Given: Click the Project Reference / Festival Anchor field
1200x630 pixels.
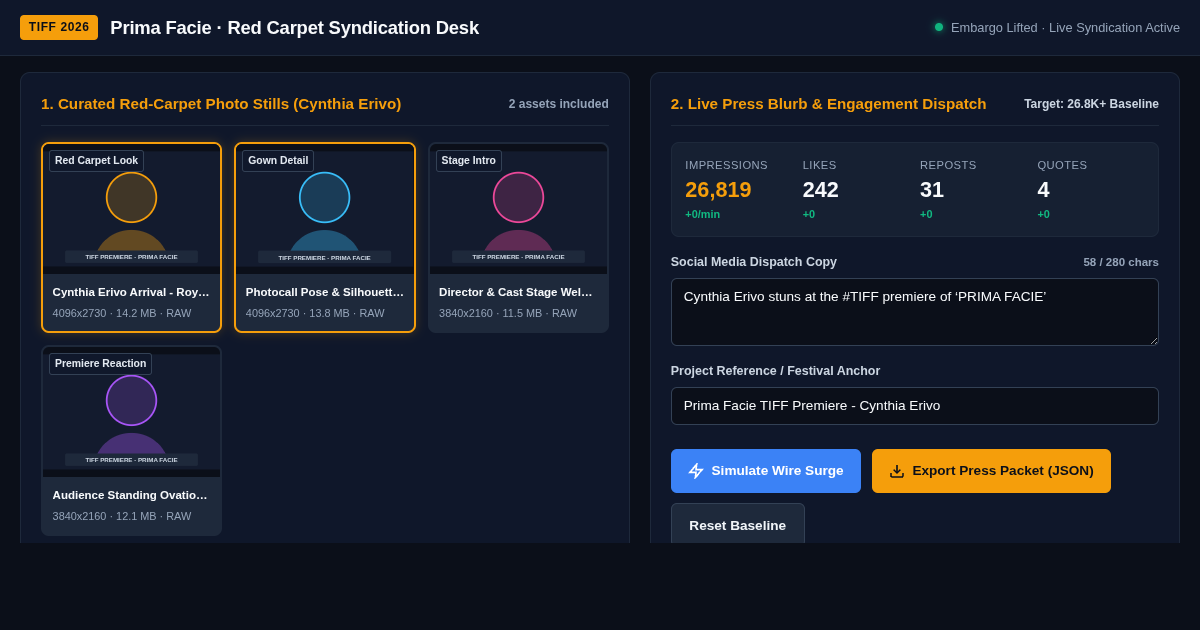Looking at the screenshot, I should click(x=915, y=406).
